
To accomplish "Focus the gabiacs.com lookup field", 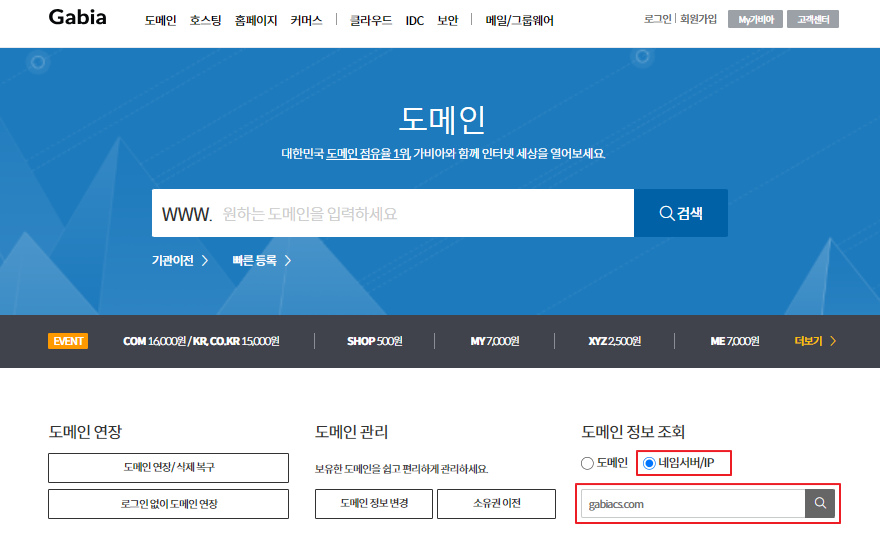I will pyautogui.click(x=693, y=503).
